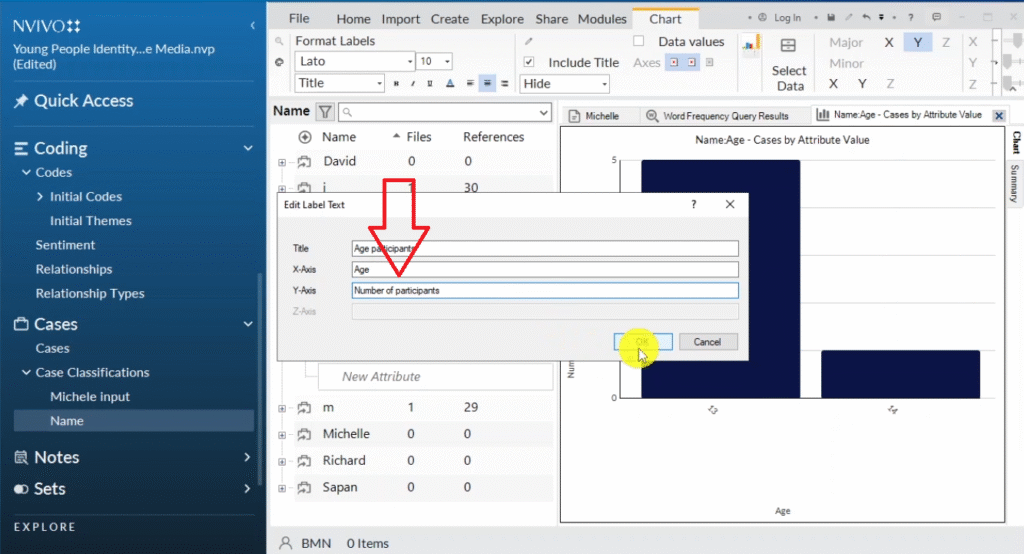The width and height of the screenshot is (1024, 554).
Task: Toggle Major gridlines Y button
Action: point(918,43)
